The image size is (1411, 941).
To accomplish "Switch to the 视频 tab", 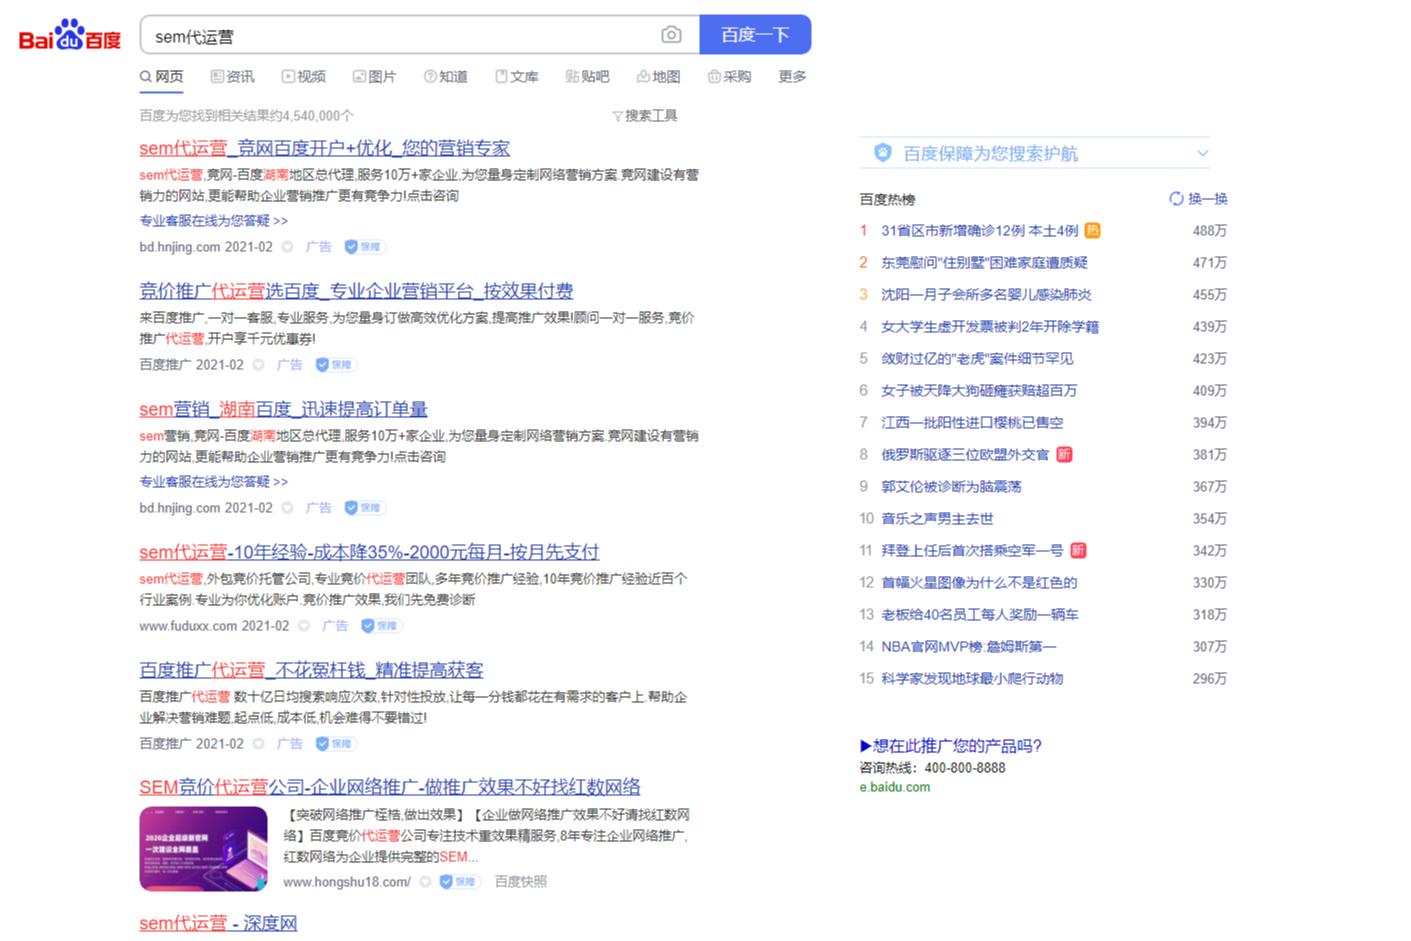I will 303,77.
